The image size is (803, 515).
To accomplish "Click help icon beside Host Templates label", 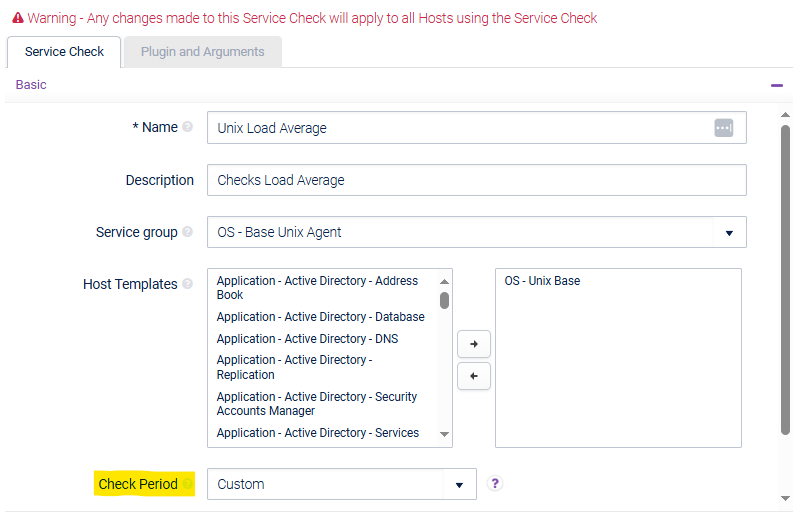I will 188,284.
